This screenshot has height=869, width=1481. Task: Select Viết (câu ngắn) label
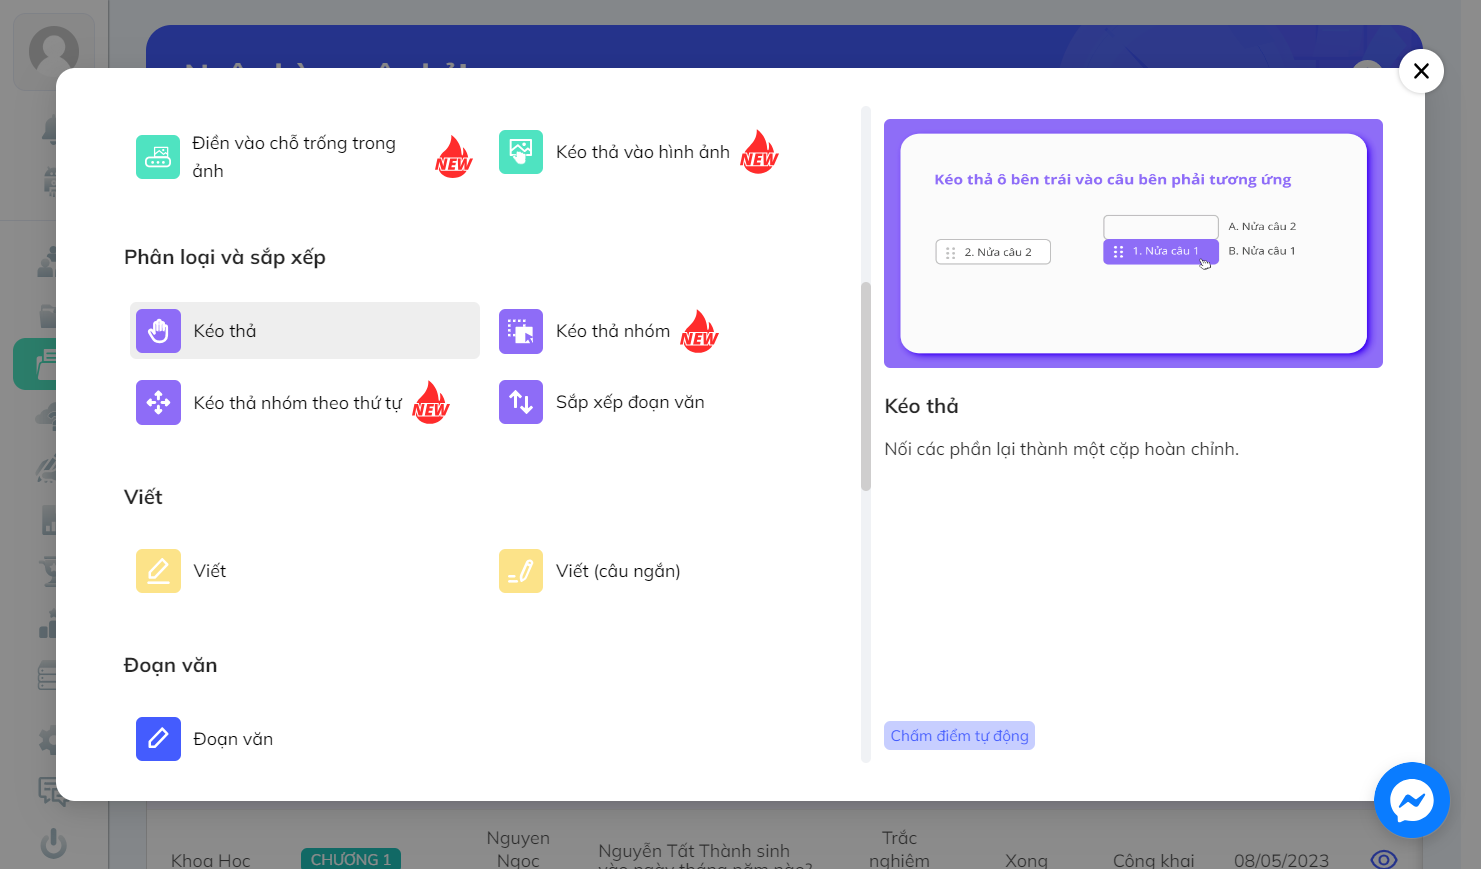pos(618,571)
